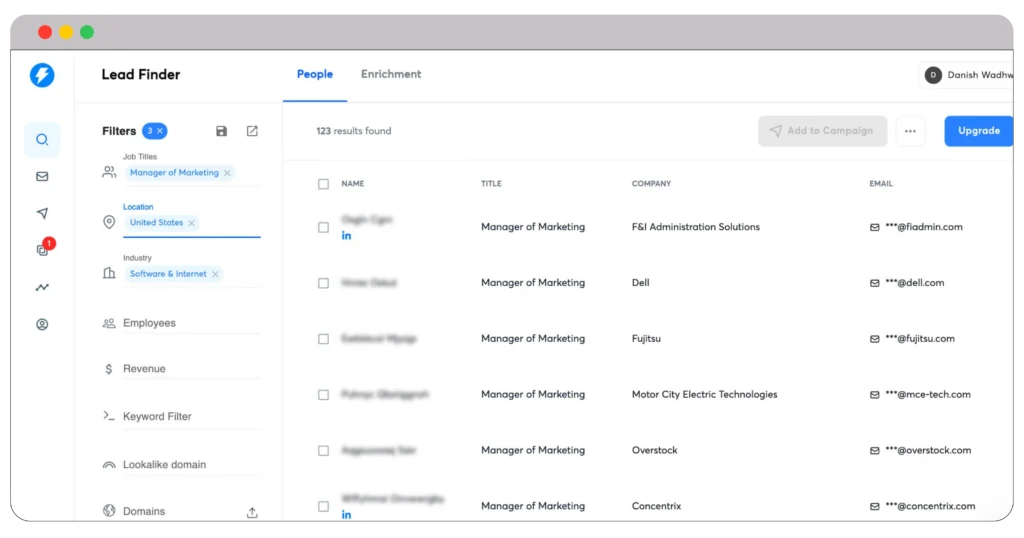Save the current filters with floppy disk icon
1024x538 pixels.
[x=221, y=131]
